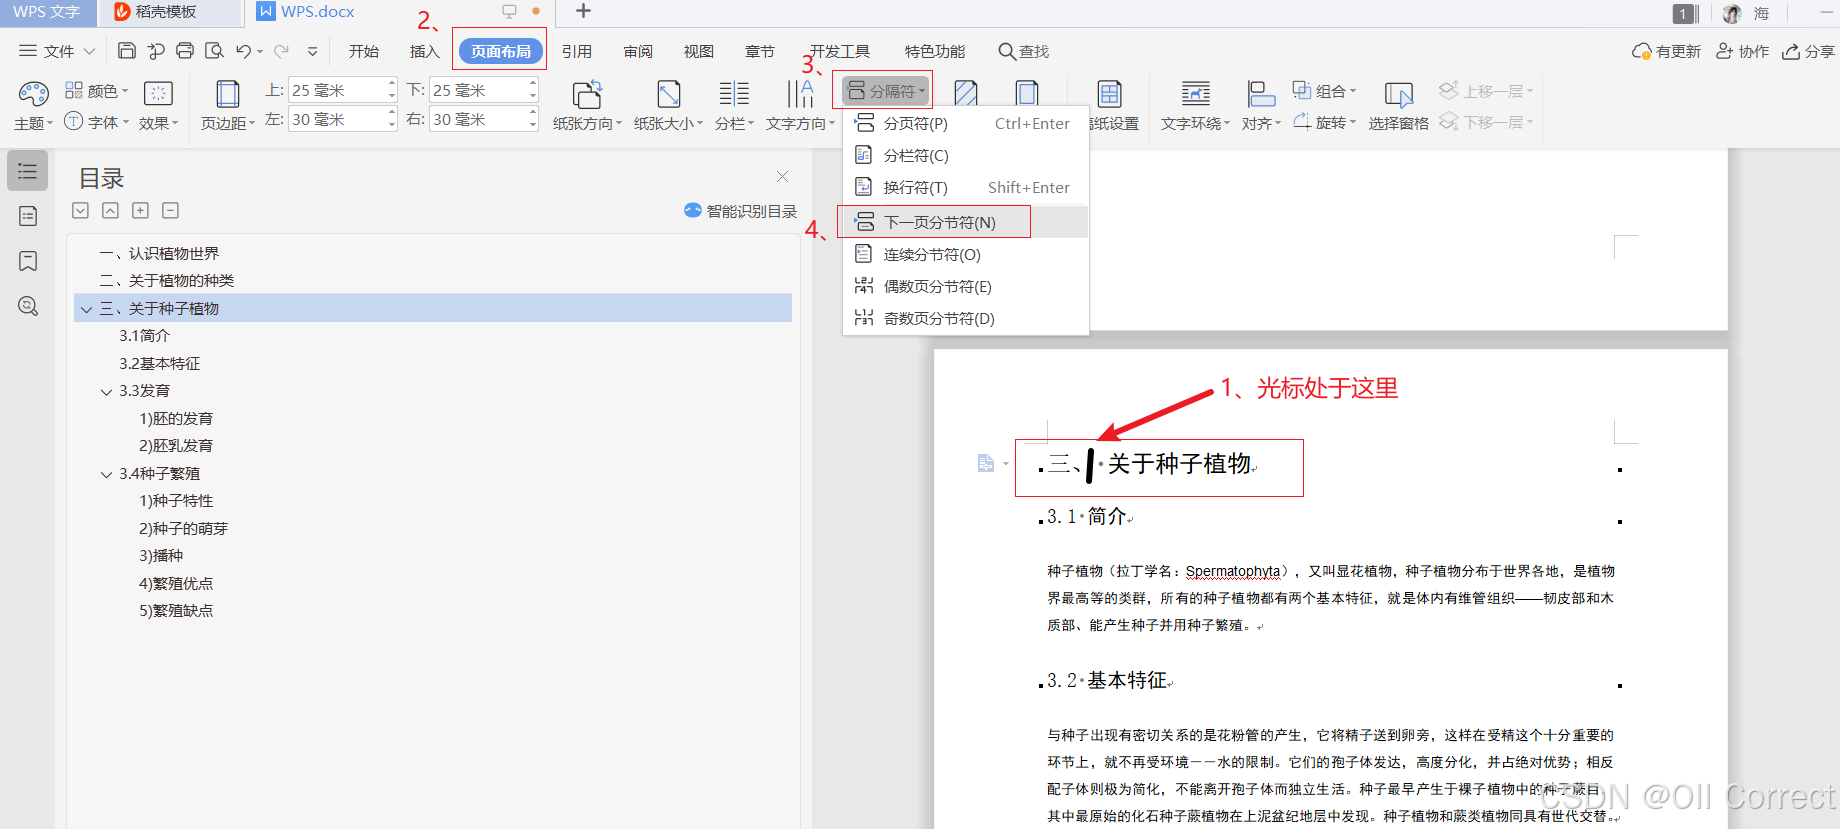Click the 纸张大小 paper size icon
1840x829 pixels.
[669, 94]
